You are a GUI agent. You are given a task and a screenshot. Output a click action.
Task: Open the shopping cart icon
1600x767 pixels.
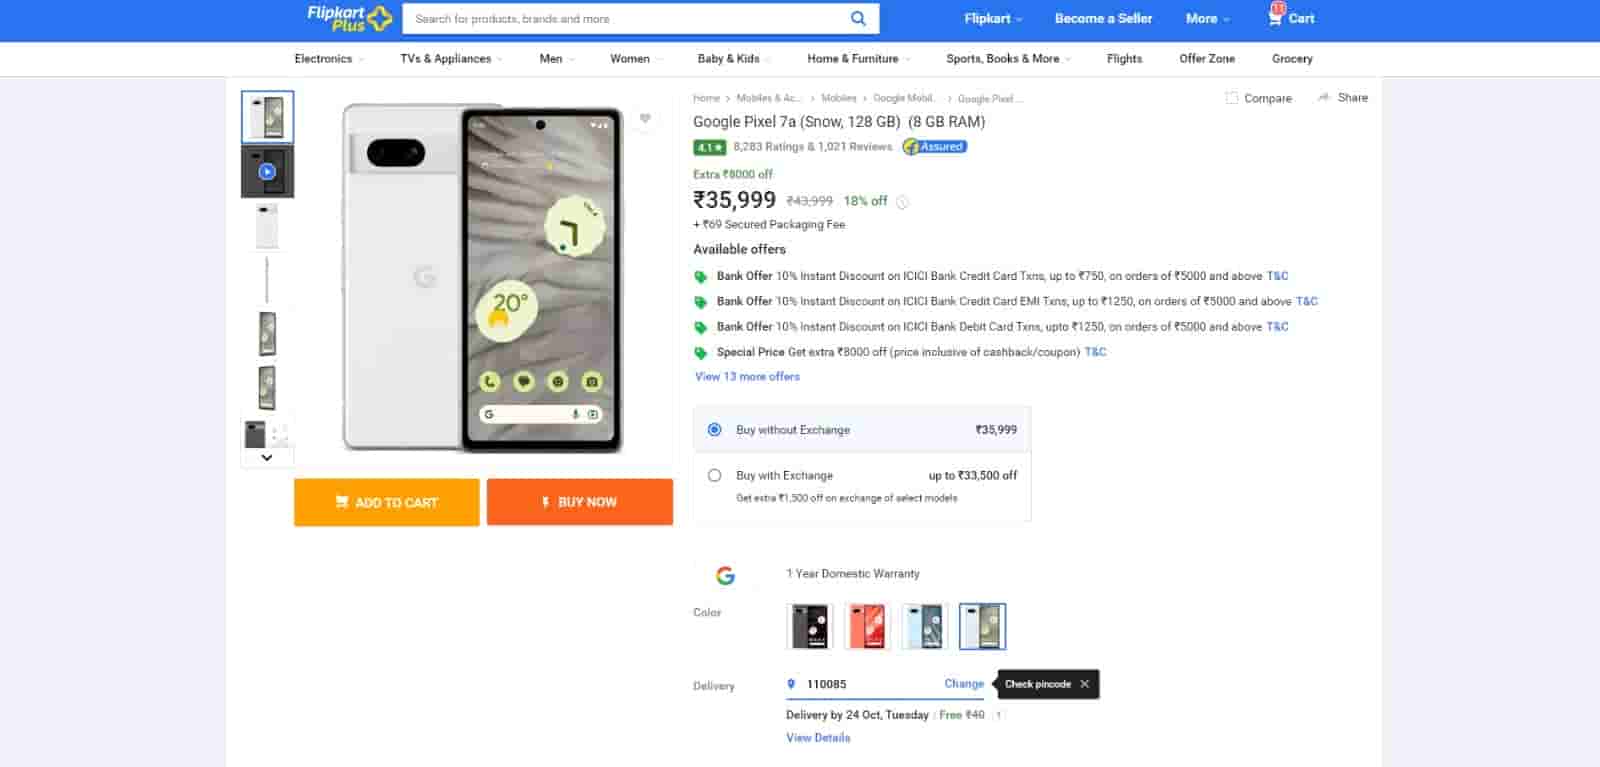pyautogui.click(x=1275, y=17)
